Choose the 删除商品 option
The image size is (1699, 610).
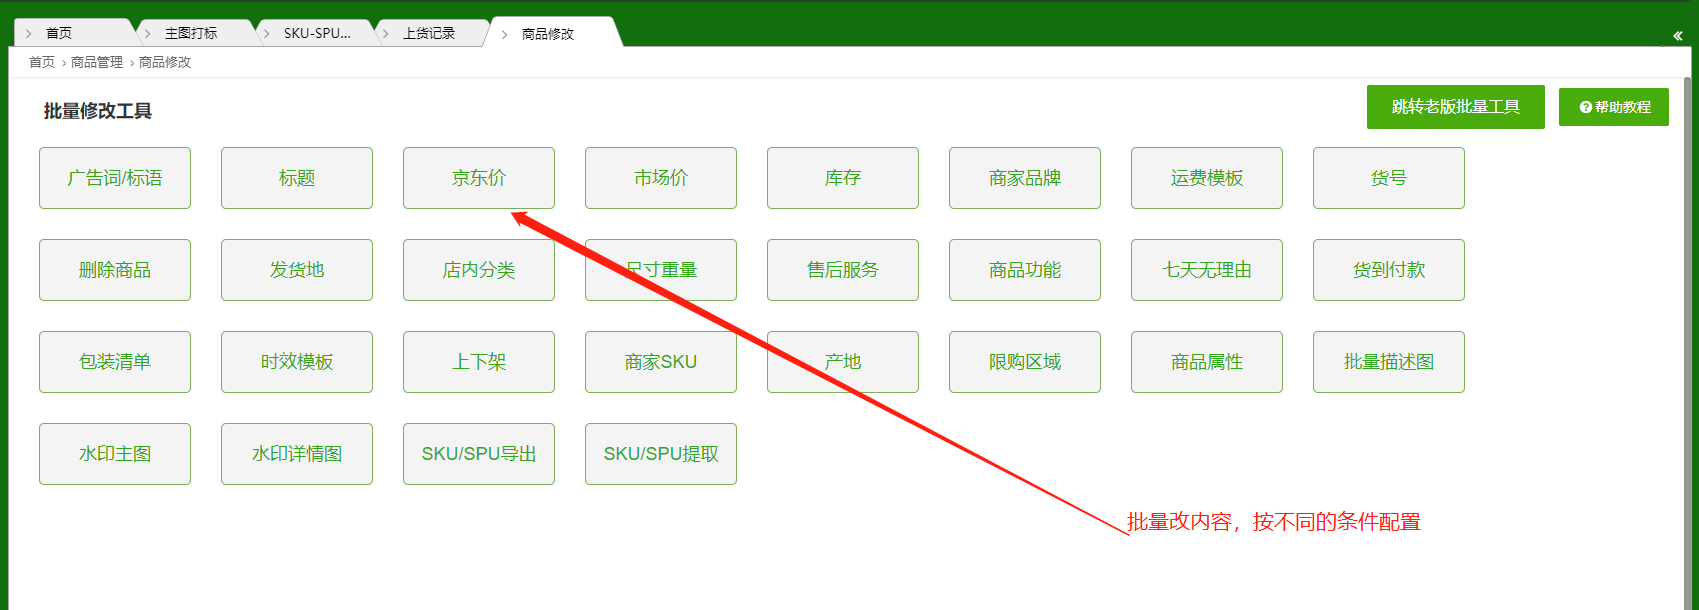[x=115, y=270]
